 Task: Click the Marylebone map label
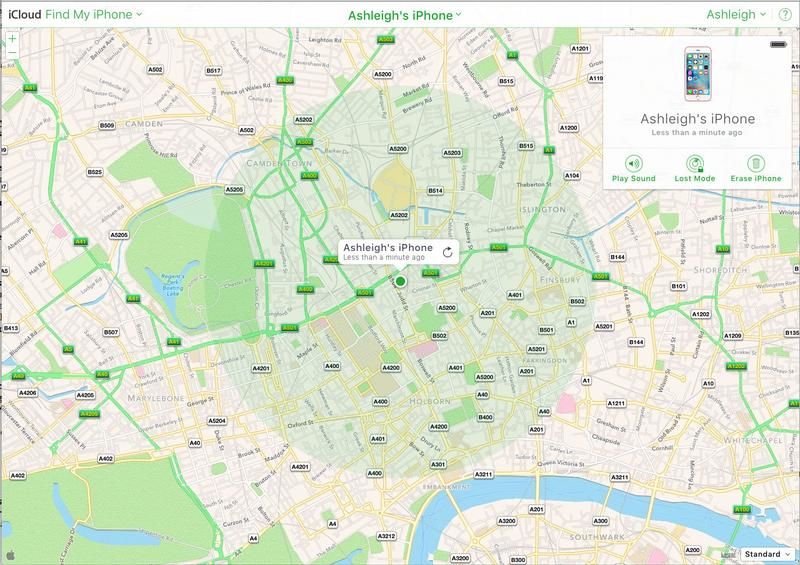156,398
